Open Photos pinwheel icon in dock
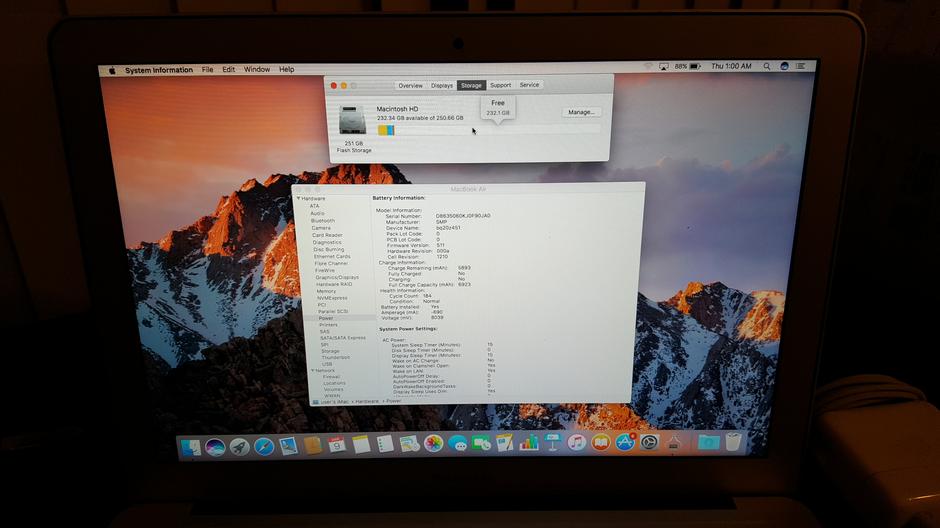Viewport: 940px width, 528px height. pos(433,443)
